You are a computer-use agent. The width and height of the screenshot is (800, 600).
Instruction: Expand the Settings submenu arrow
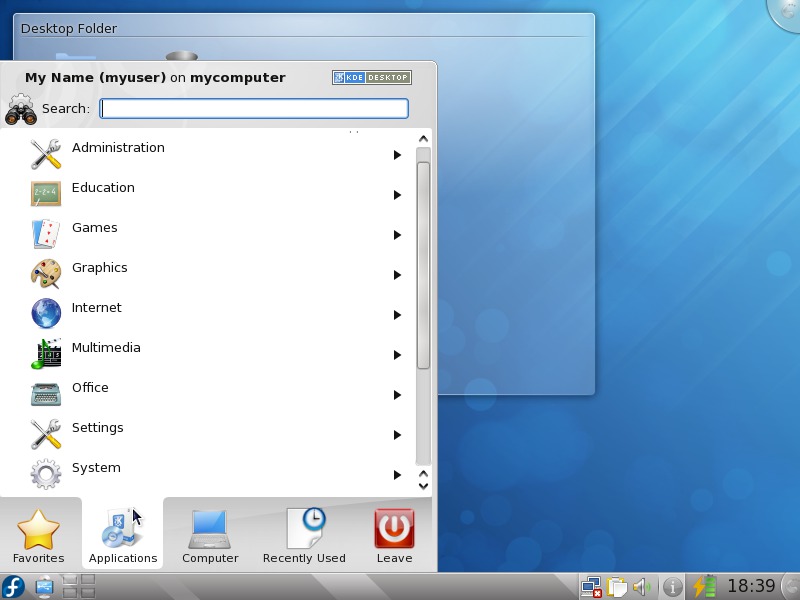[x=397, y=435]
